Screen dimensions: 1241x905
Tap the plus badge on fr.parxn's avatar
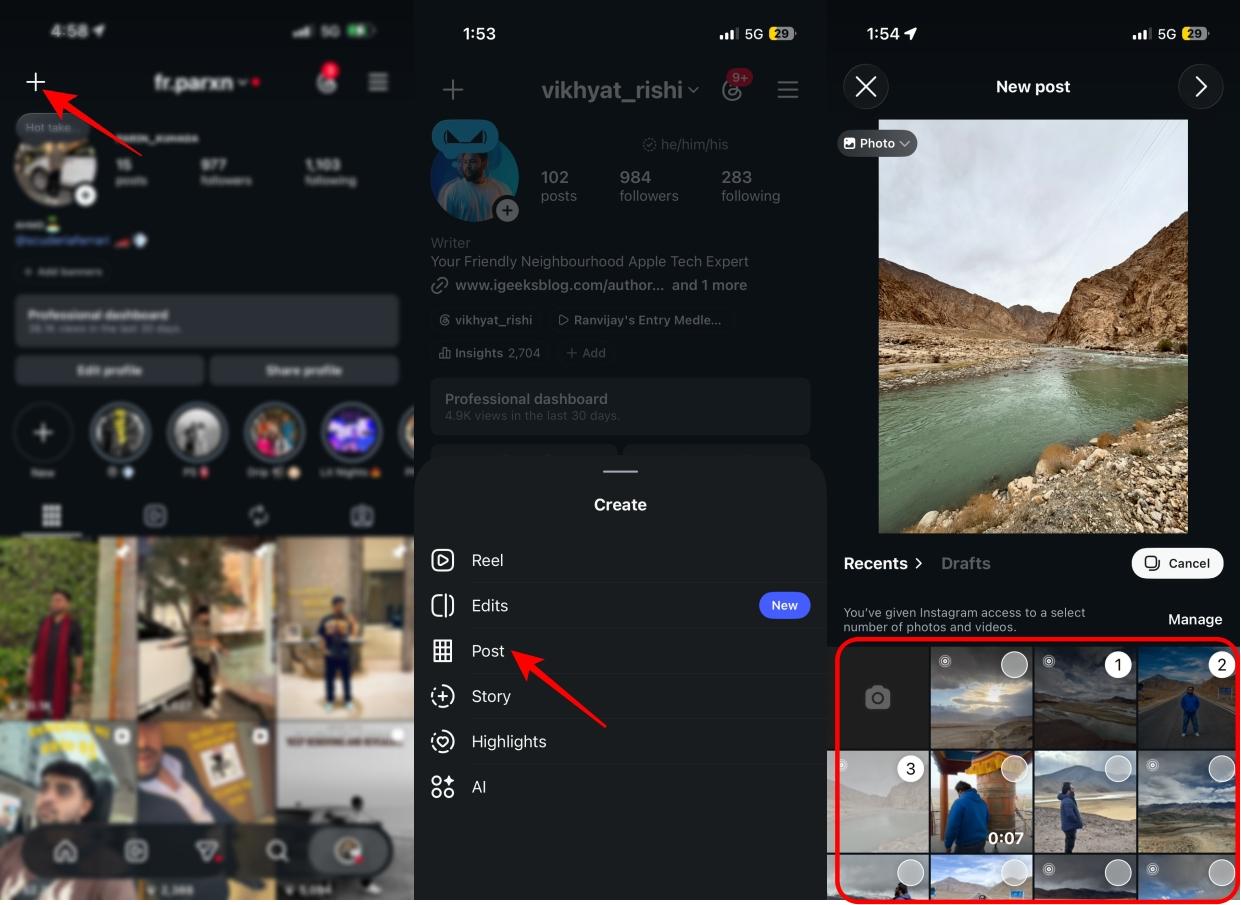pos(86,195)
